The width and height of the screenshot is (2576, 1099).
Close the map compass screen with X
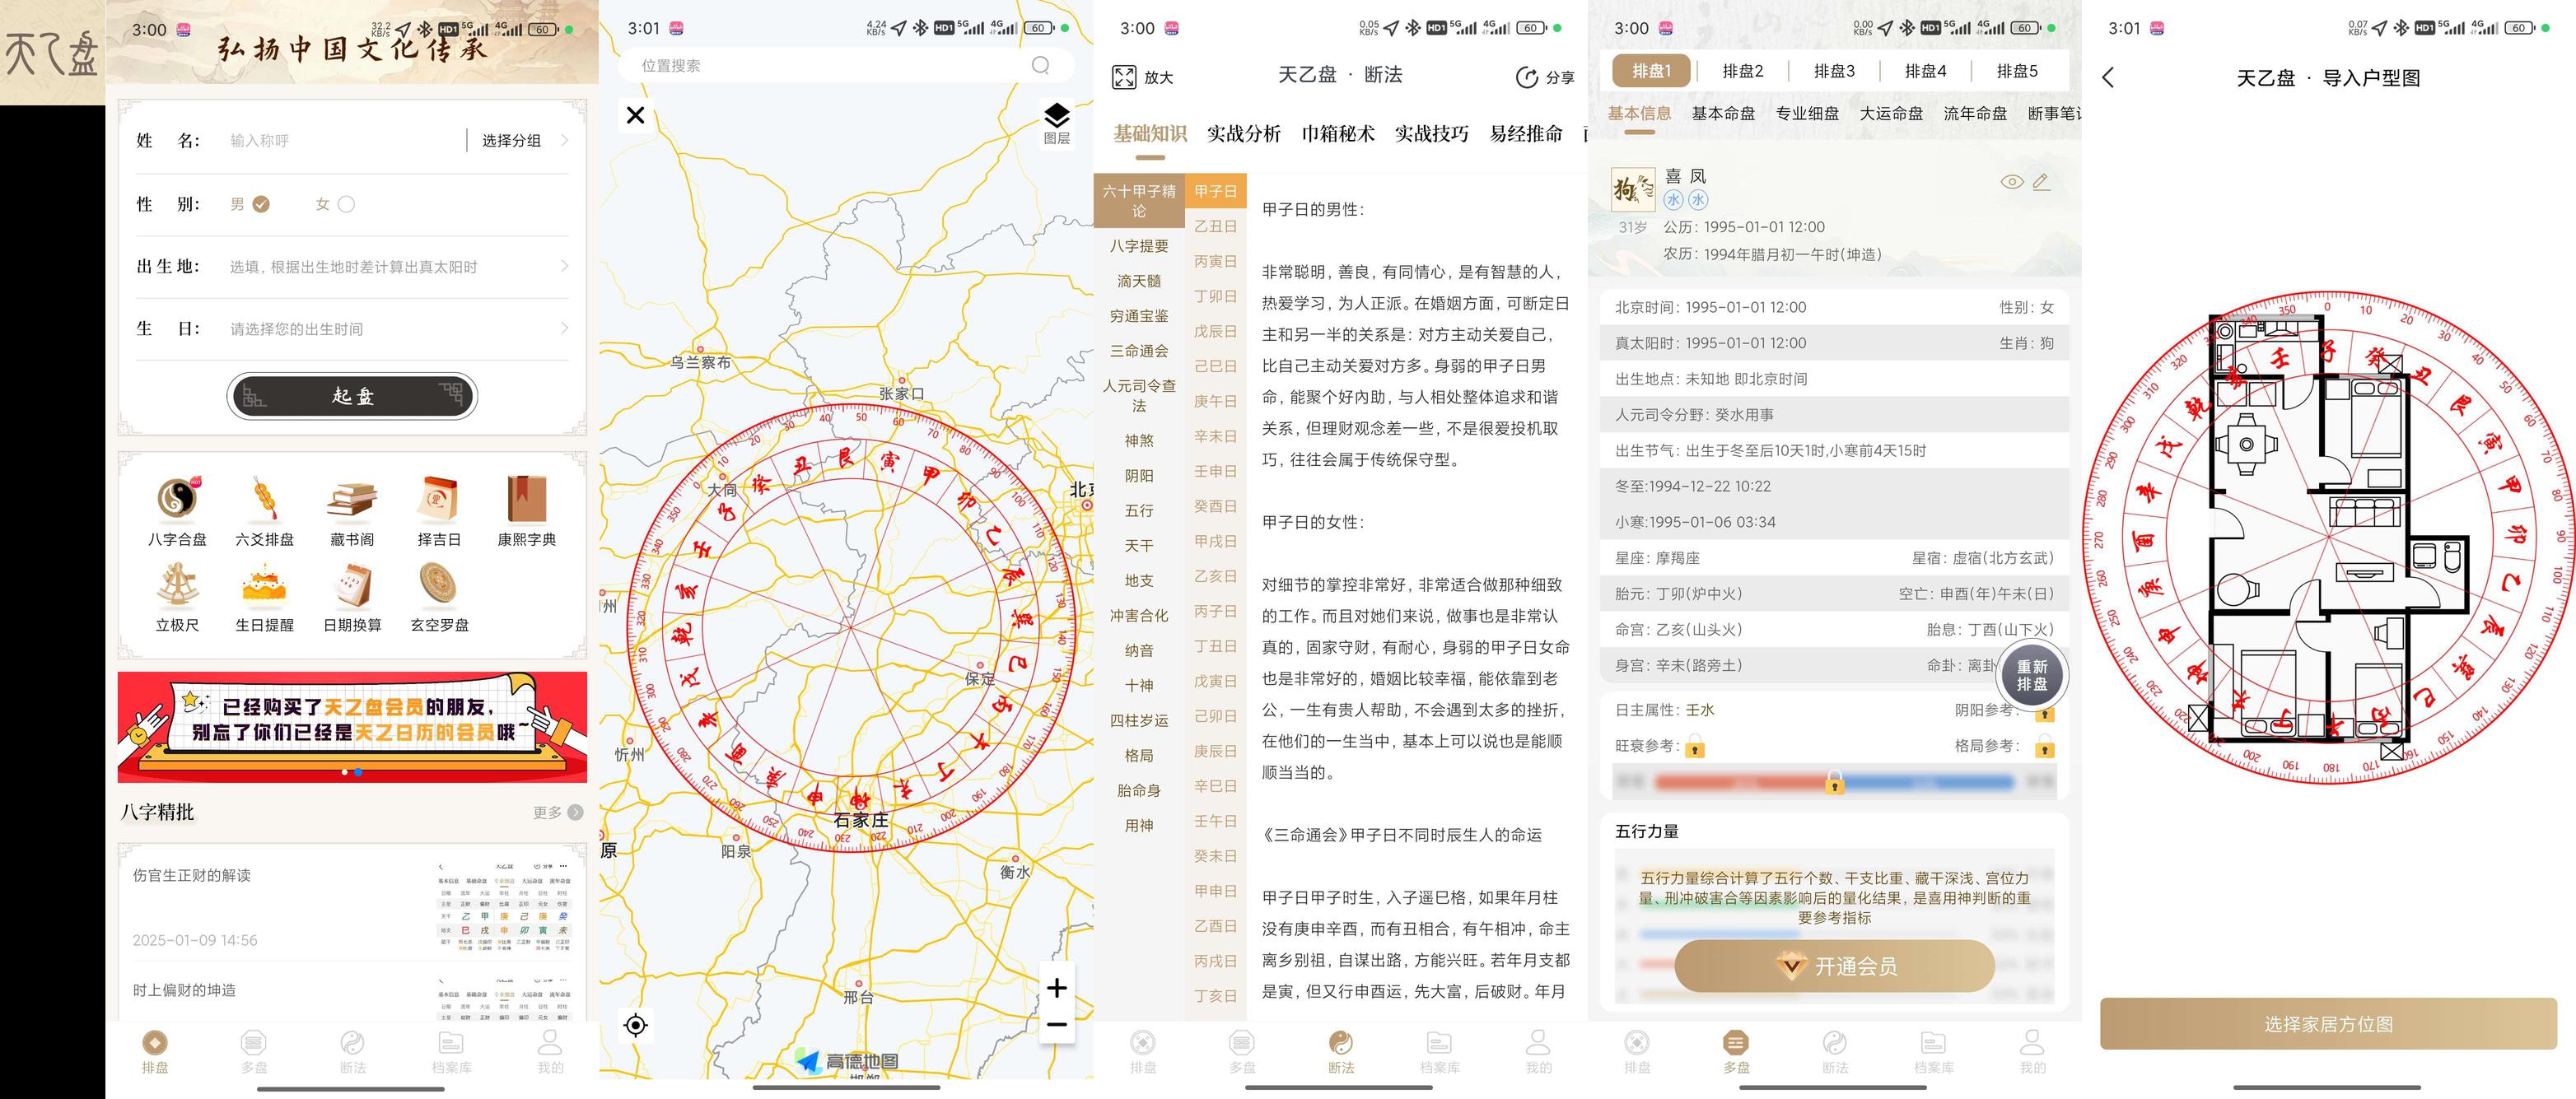click(635, 115)
